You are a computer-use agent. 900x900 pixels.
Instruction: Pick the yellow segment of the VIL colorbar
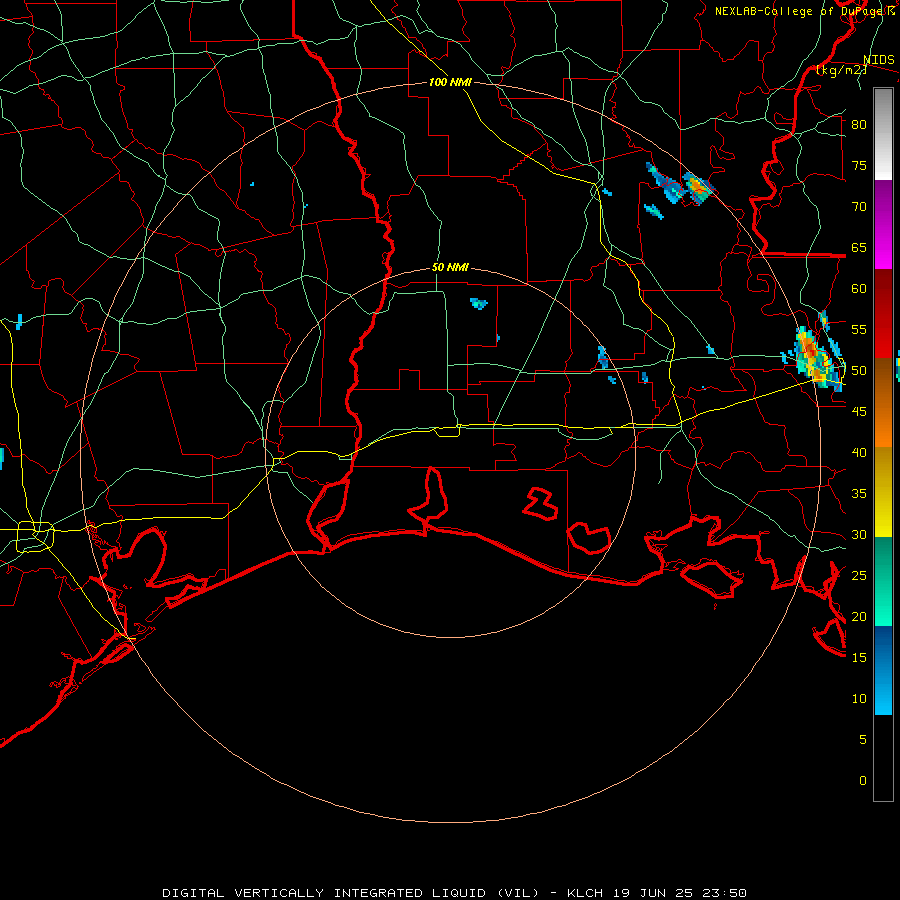(883, 492)
